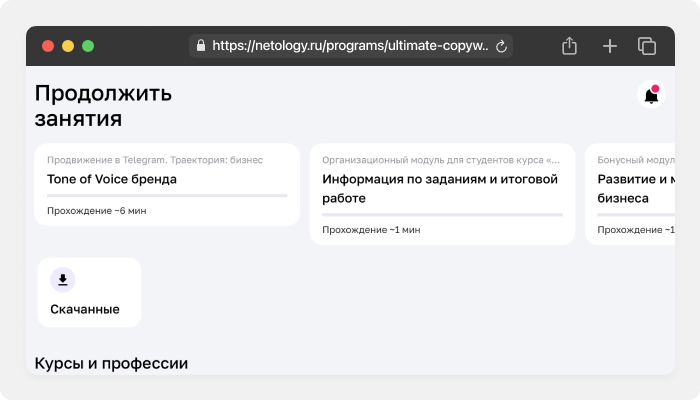Click the download arrow icon above Скачанные
Viewport: 700px width, 400px height.
(63, 280)
